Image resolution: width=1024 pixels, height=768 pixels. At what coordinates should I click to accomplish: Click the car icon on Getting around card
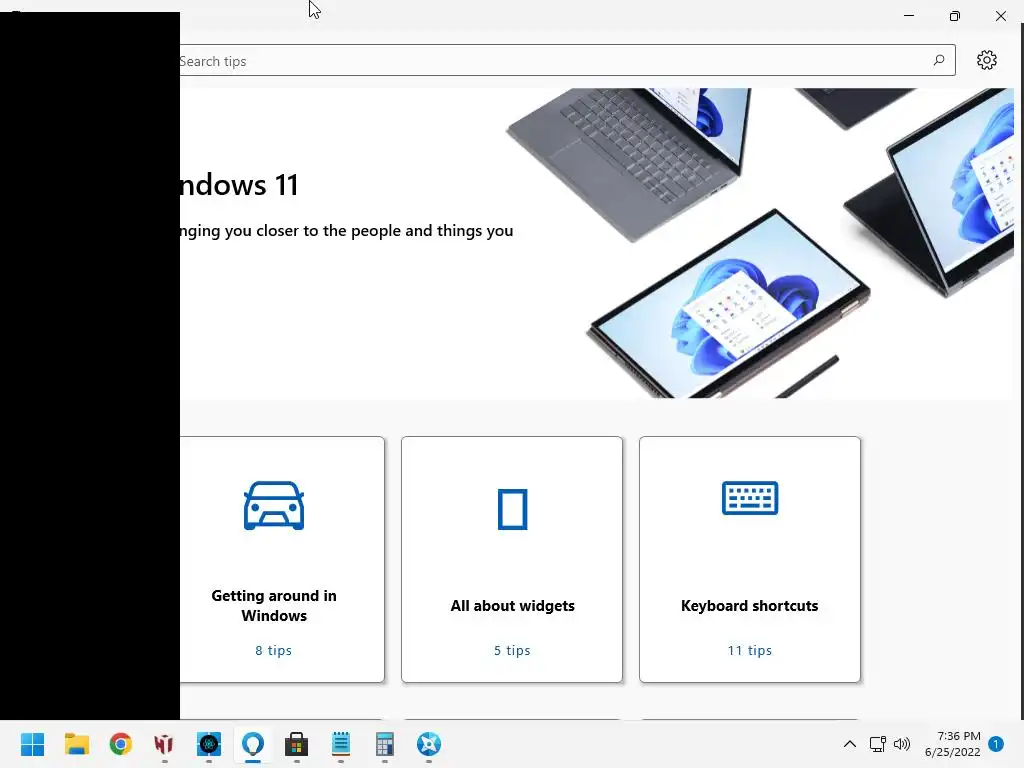point(274,506)
